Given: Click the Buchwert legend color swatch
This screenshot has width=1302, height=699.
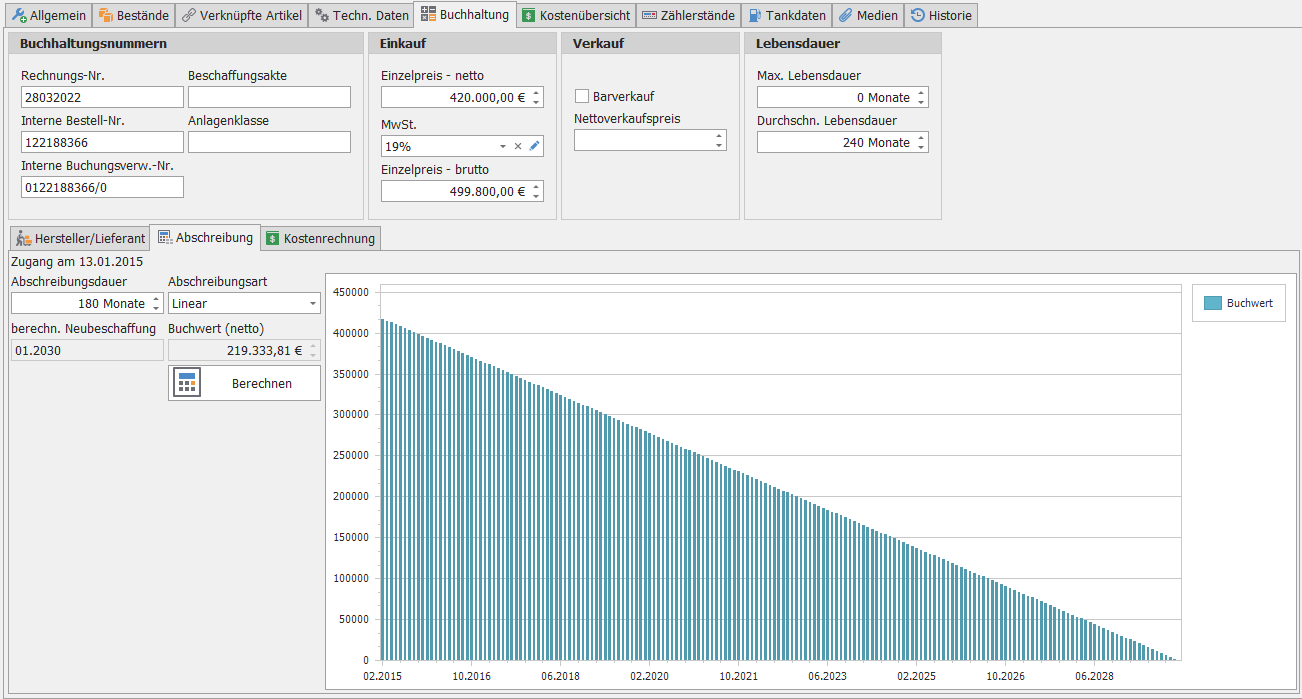Looking at the screenshot, I should tap(1212, 303).
